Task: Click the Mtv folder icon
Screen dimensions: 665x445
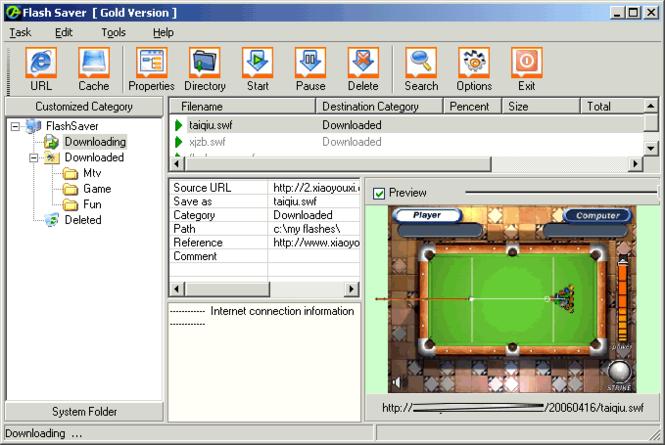Action: click(70, 173)
